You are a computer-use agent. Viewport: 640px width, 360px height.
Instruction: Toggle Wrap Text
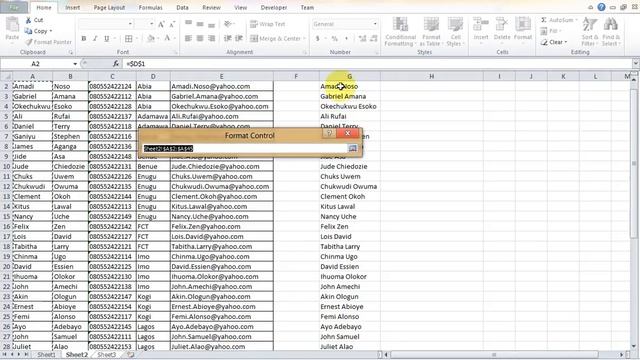click(267, 24)
